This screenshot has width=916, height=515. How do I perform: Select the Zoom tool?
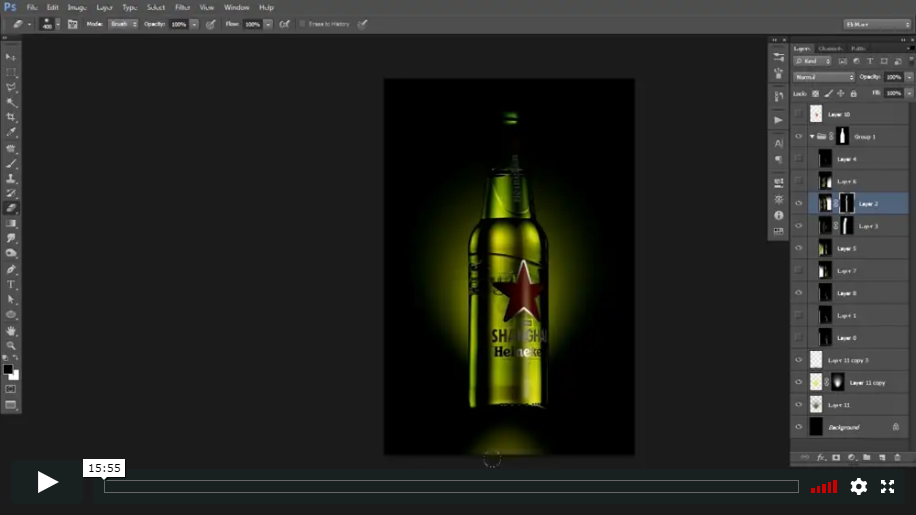tap(11, 346)
